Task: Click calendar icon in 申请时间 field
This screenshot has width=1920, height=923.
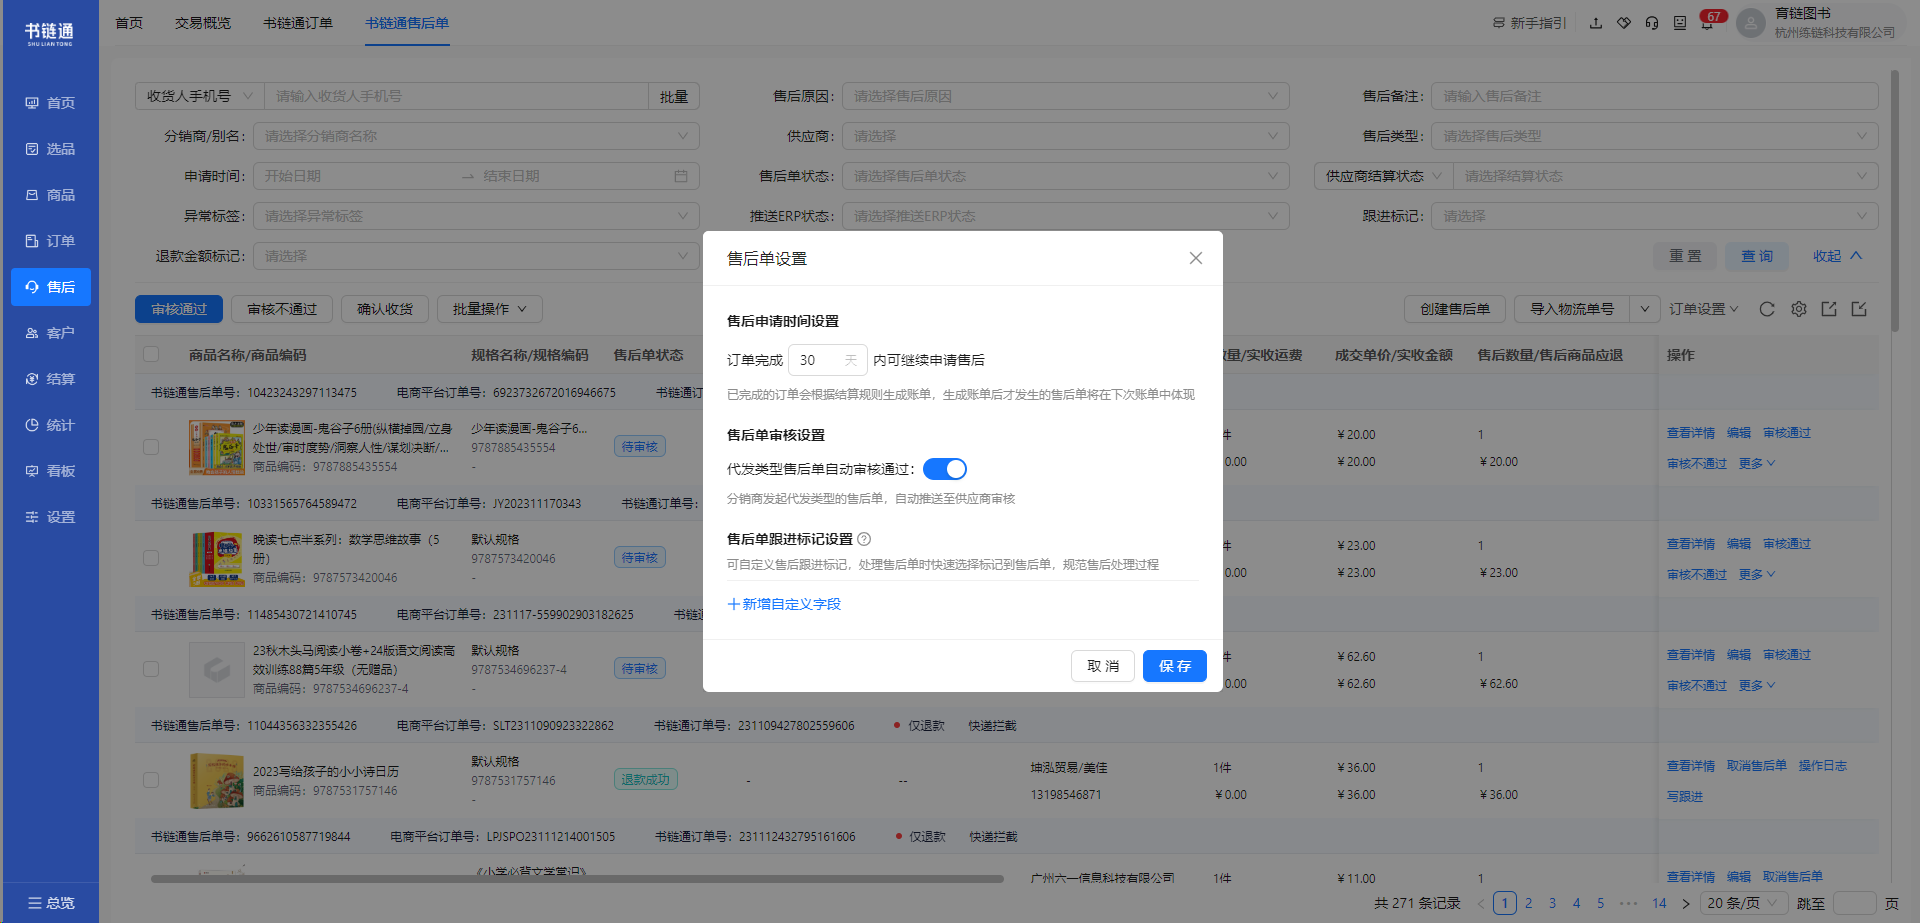Action: click(681, 176)
